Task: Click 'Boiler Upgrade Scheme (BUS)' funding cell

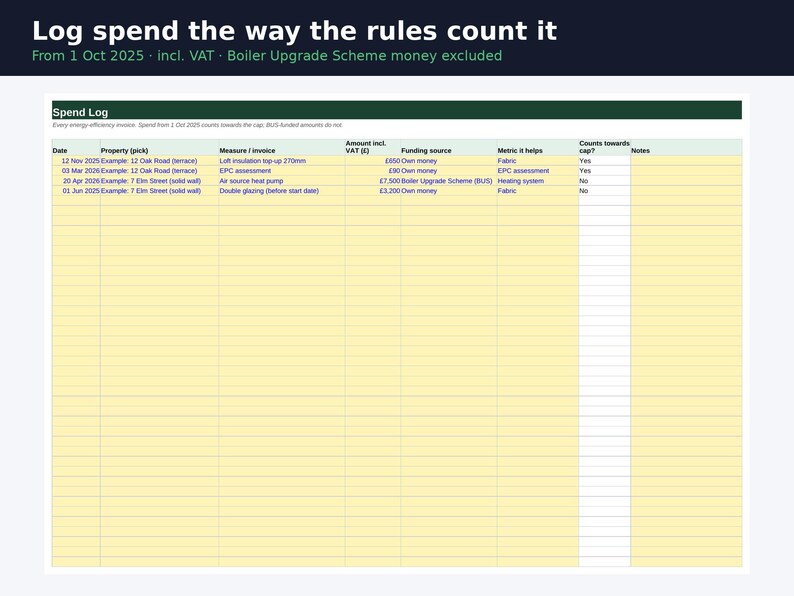Action: point(449,181)
